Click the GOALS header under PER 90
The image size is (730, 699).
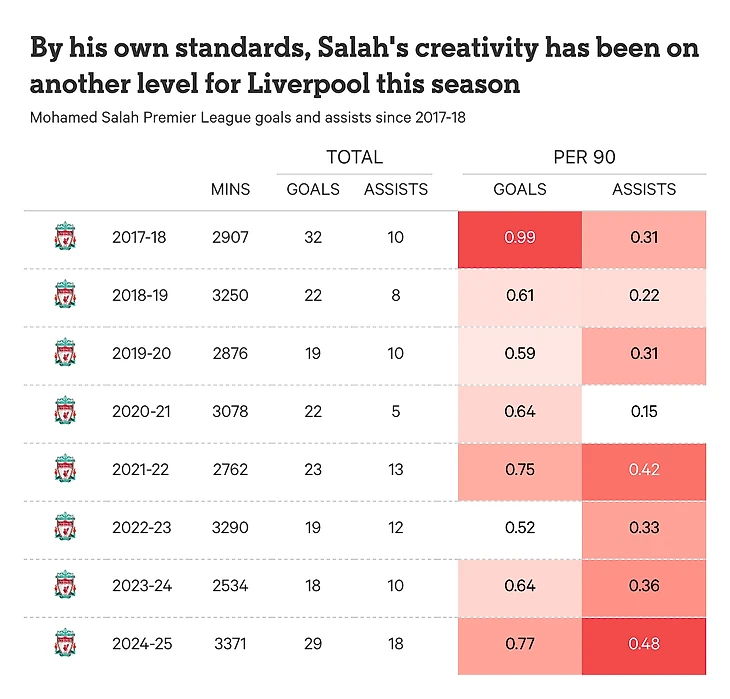[x=520, y=189]
